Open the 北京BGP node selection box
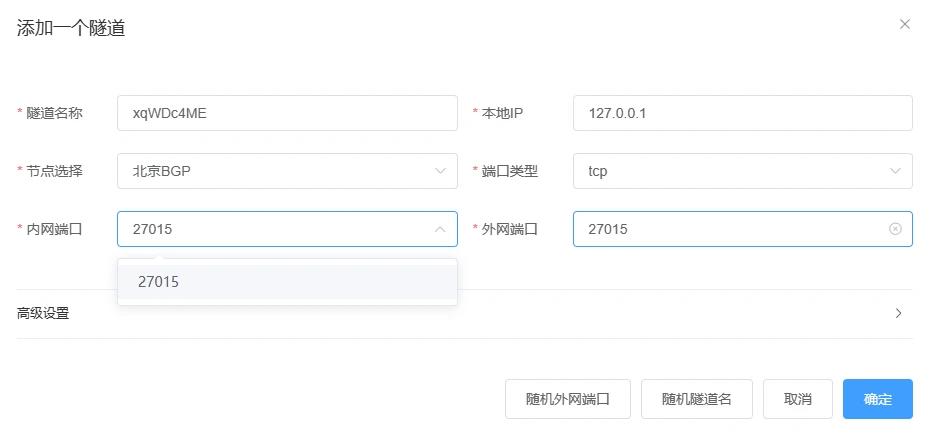Screen dimensions: 932x439 (275, 171)
